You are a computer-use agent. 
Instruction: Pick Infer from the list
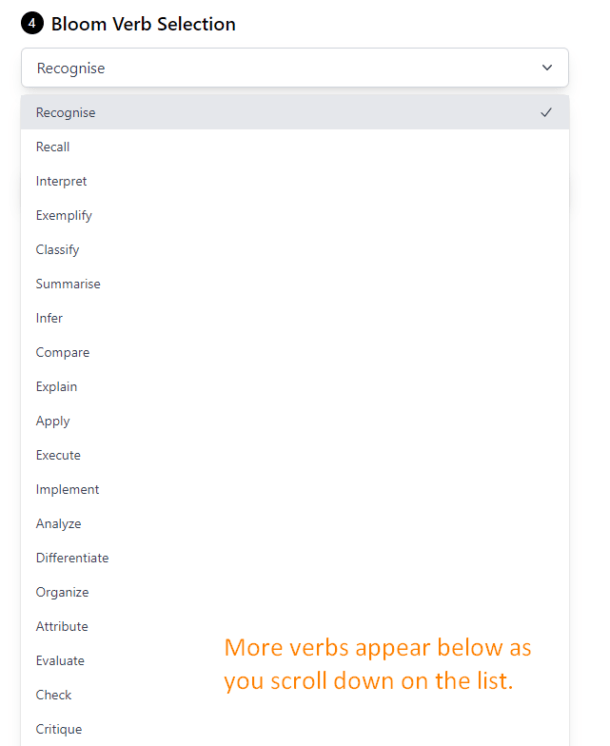(x=49, y=318)
